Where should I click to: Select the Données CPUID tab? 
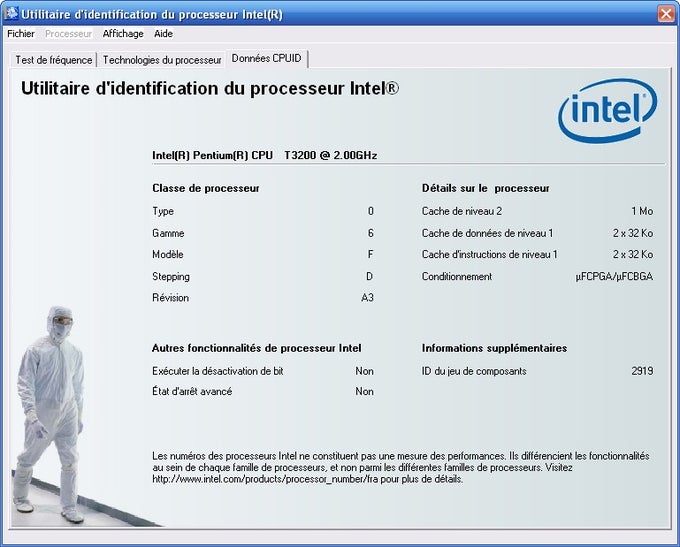266,58
